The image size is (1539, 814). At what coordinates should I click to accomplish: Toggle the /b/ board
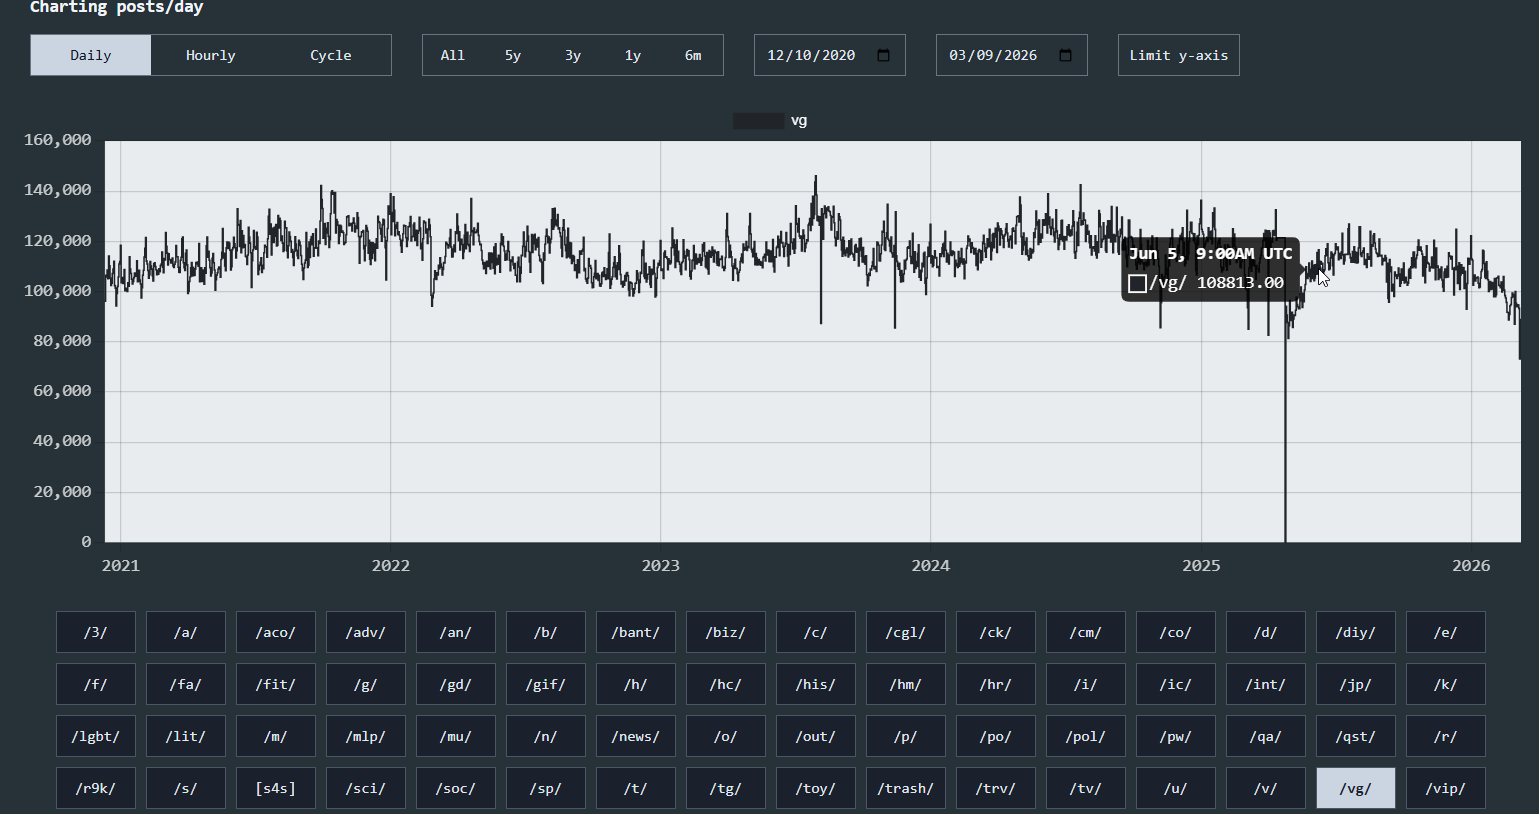546,632
